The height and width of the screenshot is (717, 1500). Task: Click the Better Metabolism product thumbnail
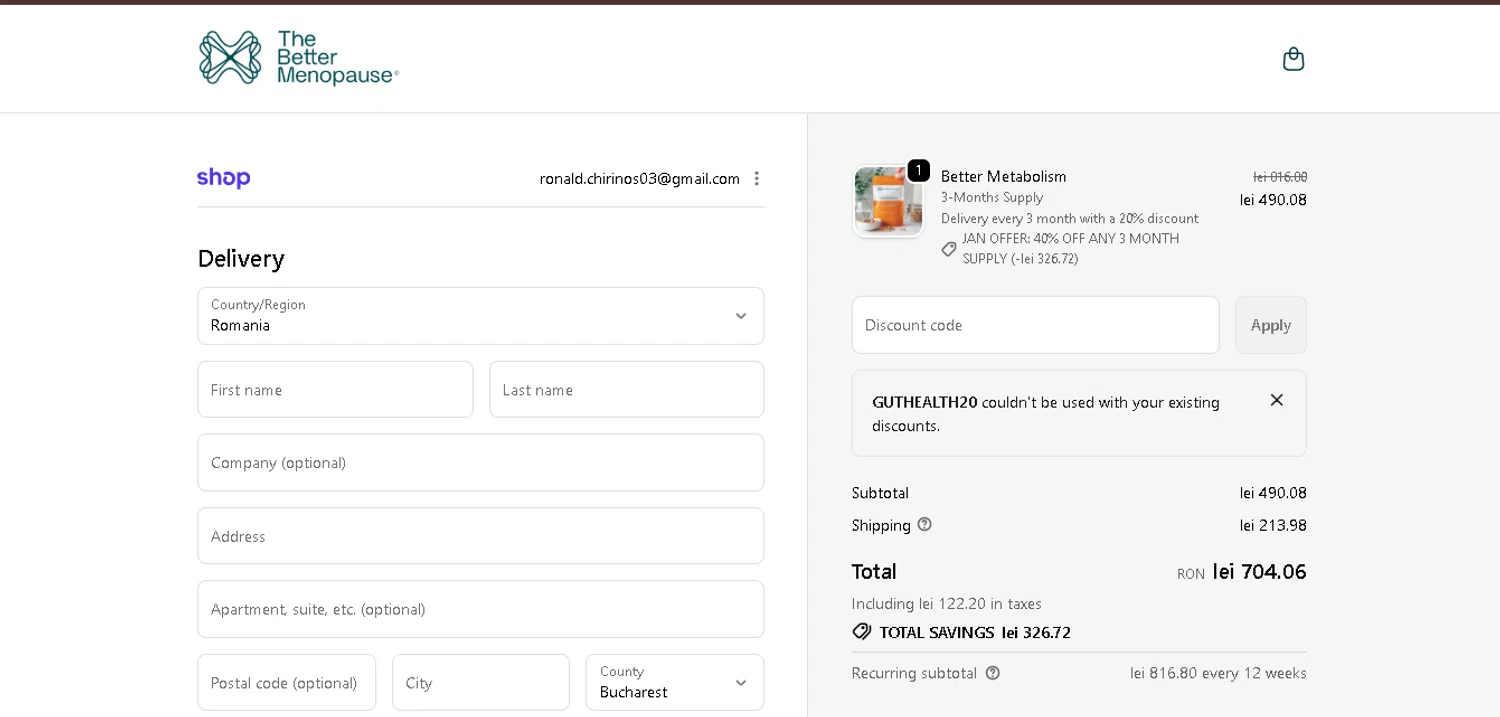click(x=888, y=201)
